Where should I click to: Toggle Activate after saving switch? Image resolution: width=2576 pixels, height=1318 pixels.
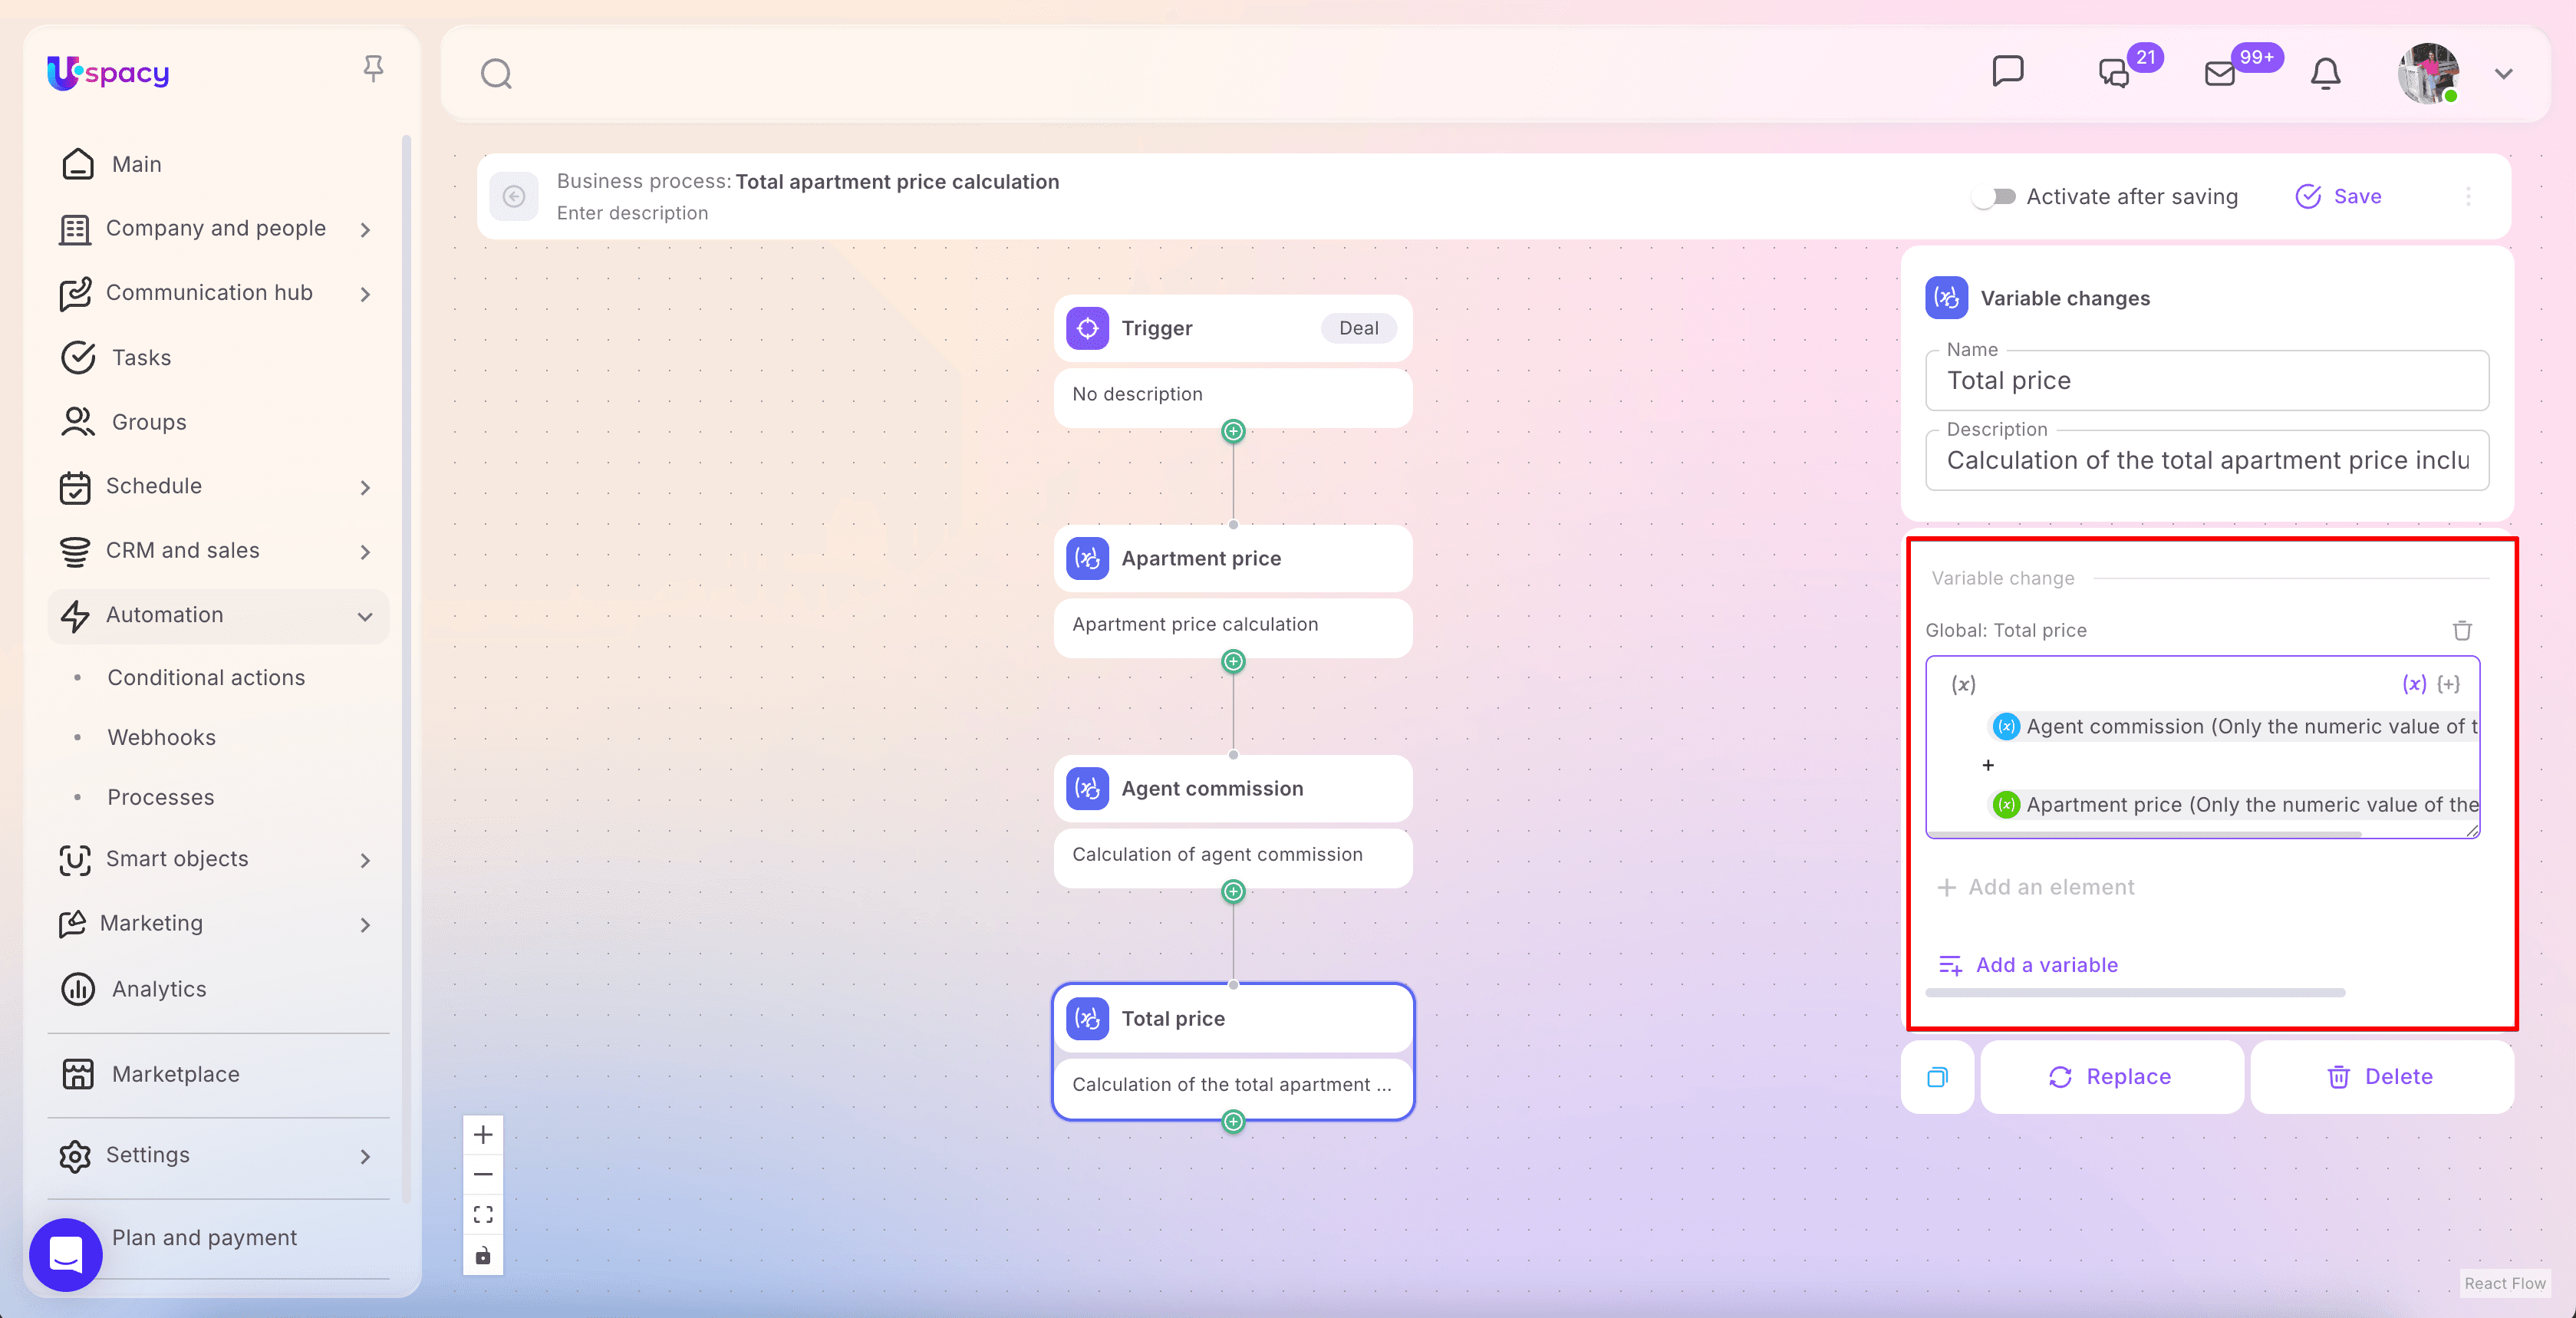[1995, 197]
